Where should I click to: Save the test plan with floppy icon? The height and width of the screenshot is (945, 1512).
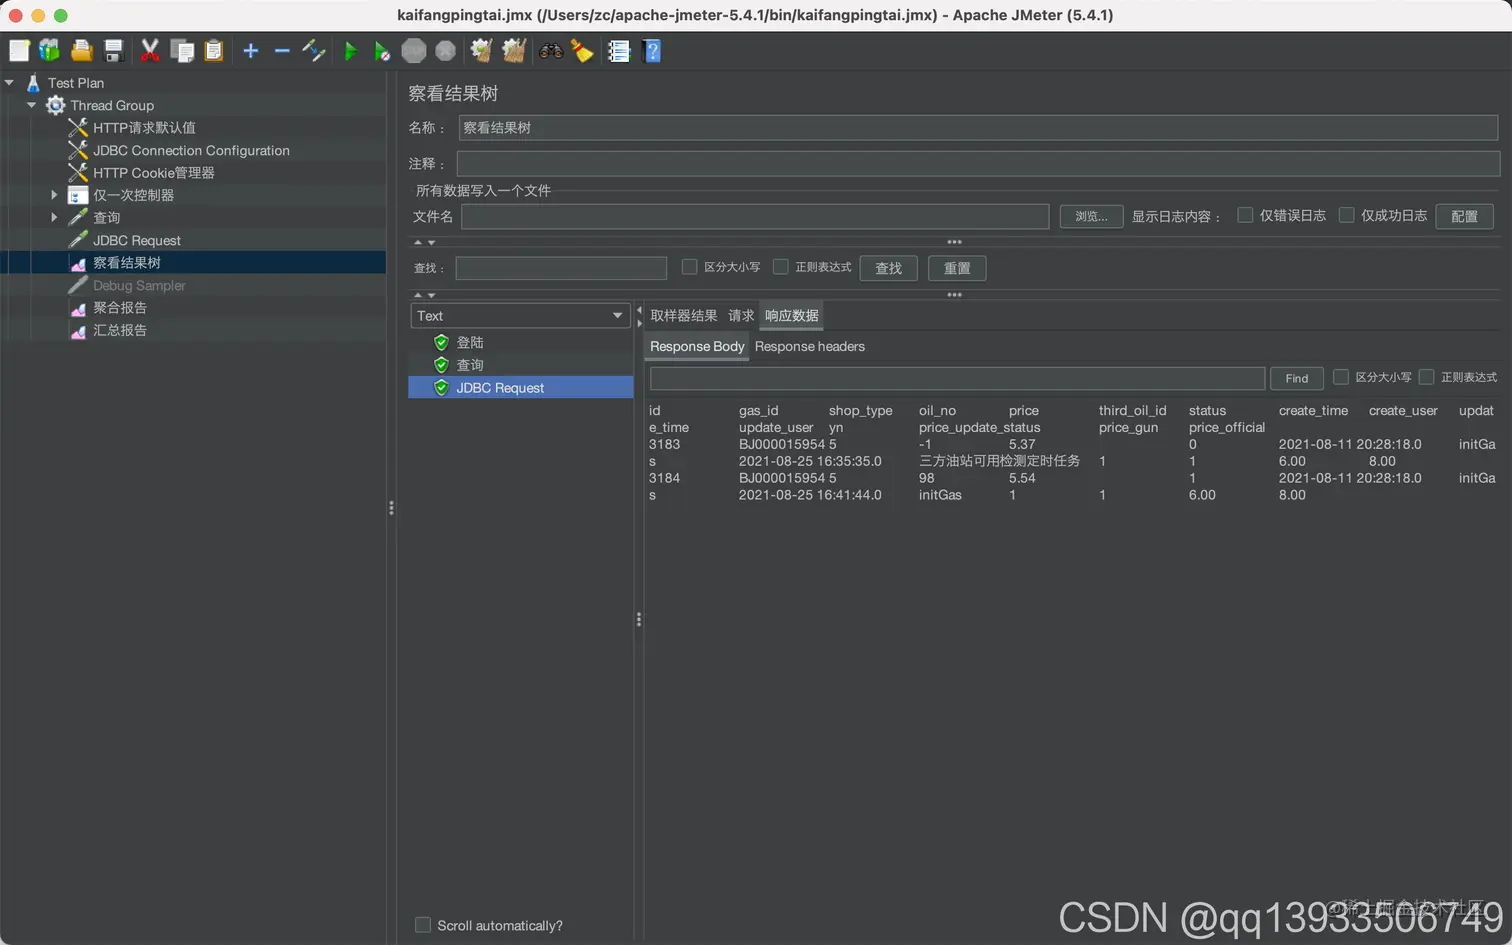click(x=113, y=51)
